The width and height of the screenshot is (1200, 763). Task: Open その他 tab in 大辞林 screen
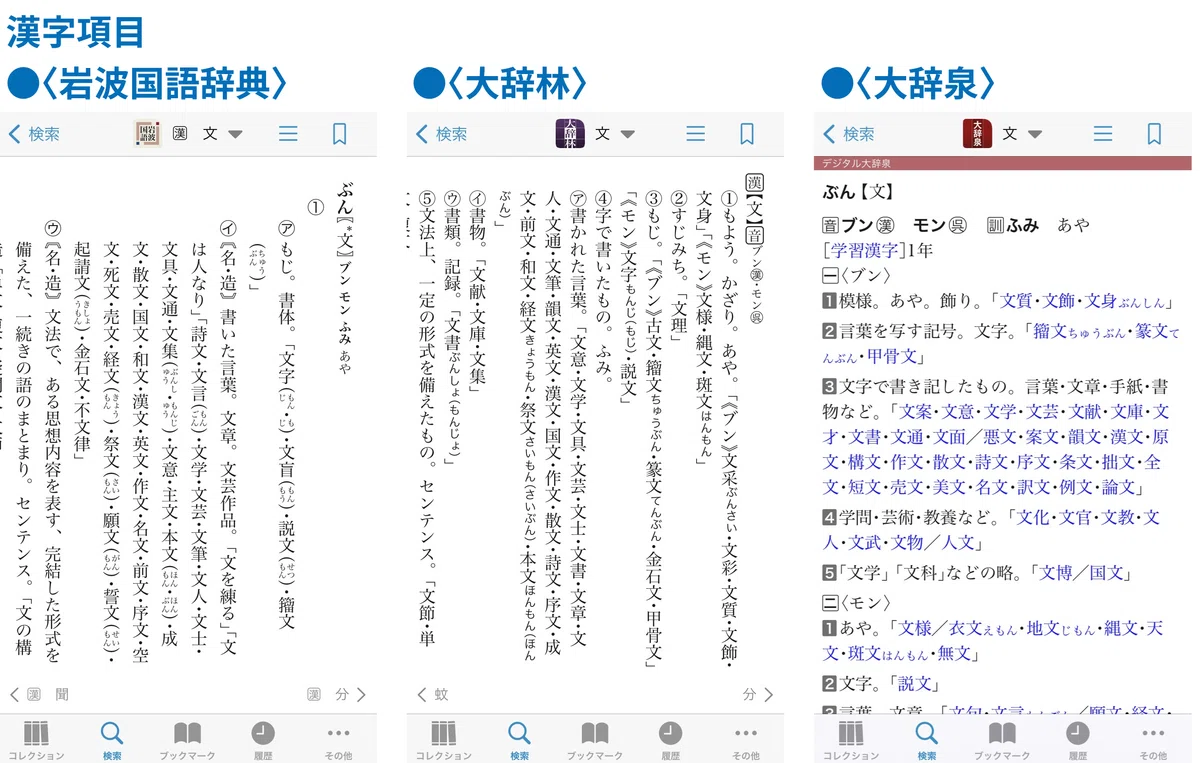[x=746, y=741]
